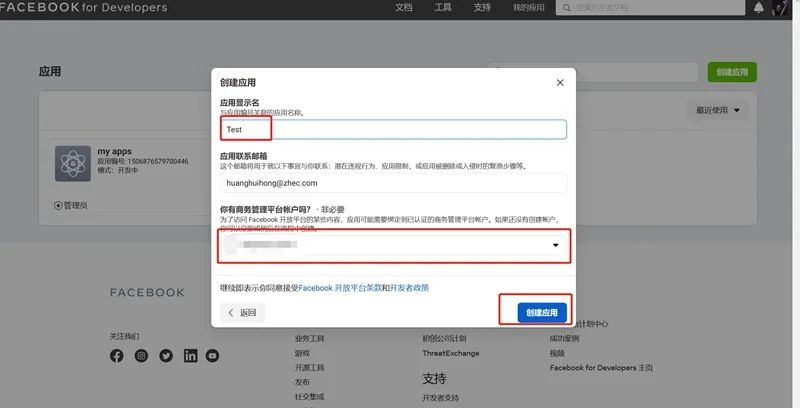Open the Twitter social icon in footer
Viewport: 800px width, 408px height.
[x=166, y=355]
